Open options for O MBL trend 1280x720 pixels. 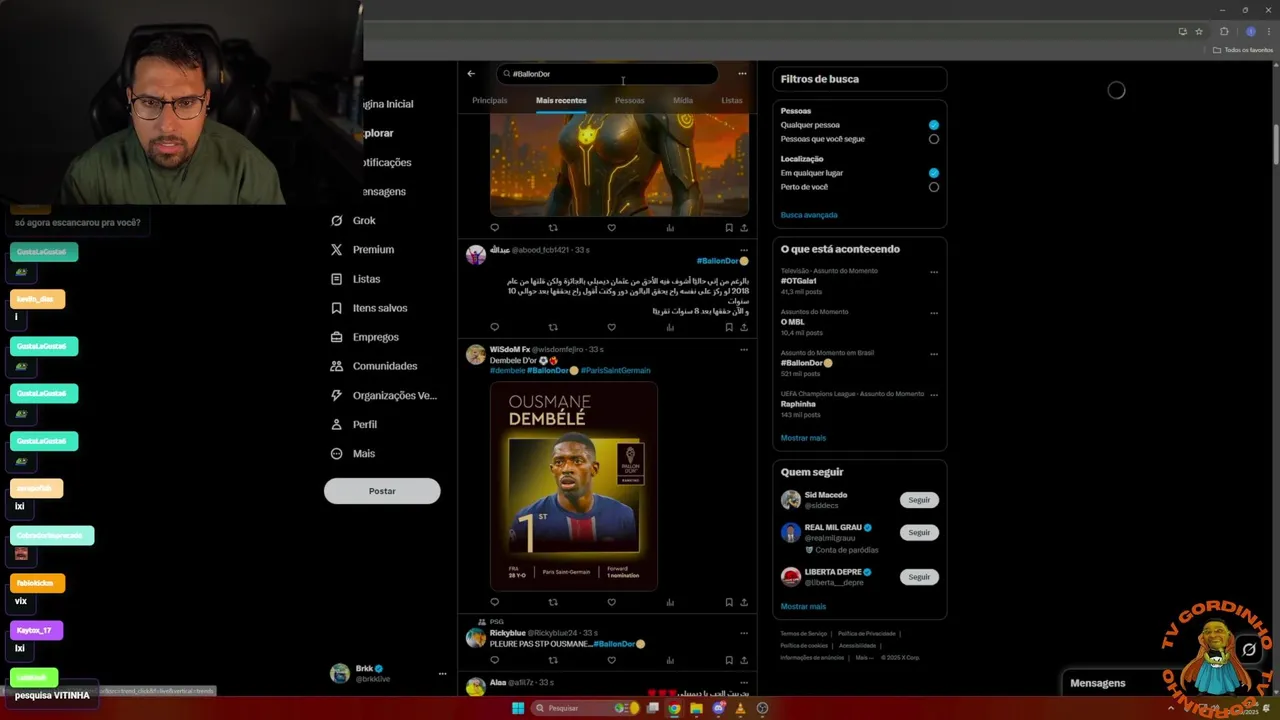pyautogui.click(x=934, y=313)
